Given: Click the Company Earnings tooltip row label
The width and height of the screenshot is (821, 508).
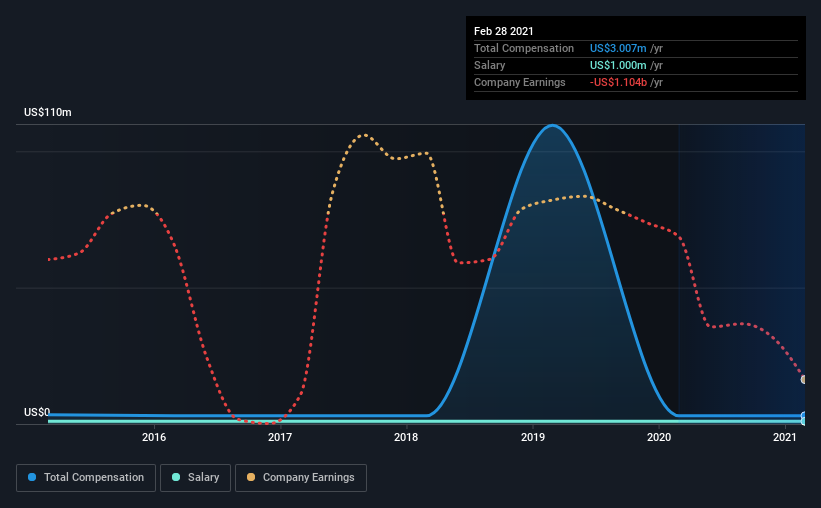Looking at the screenshot, I should click(x=519, y=83).
